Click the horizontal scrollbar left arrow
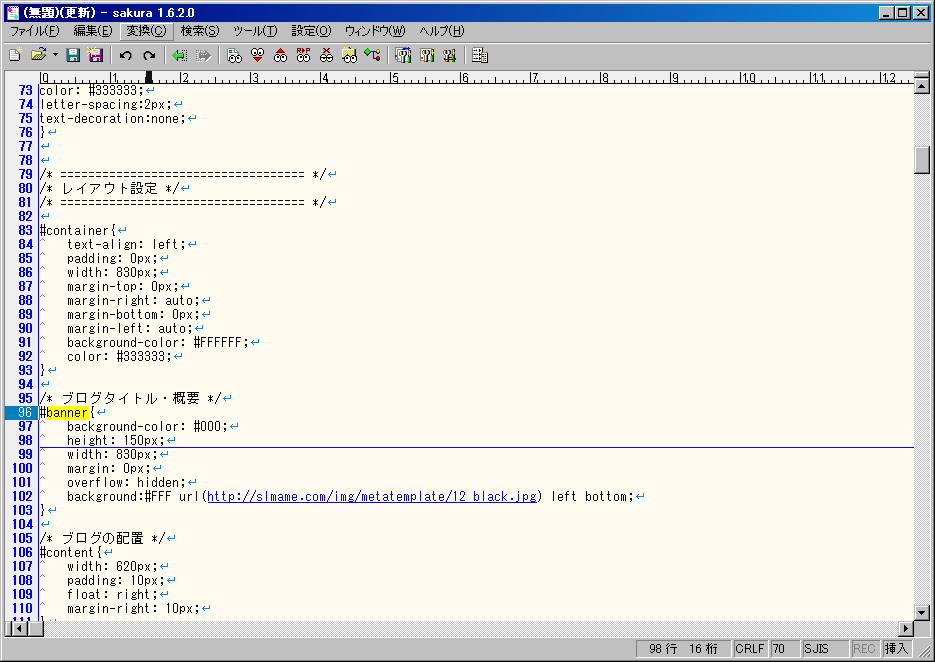The height and width of the screenshot is (662, 935). (x=19, y=628)
